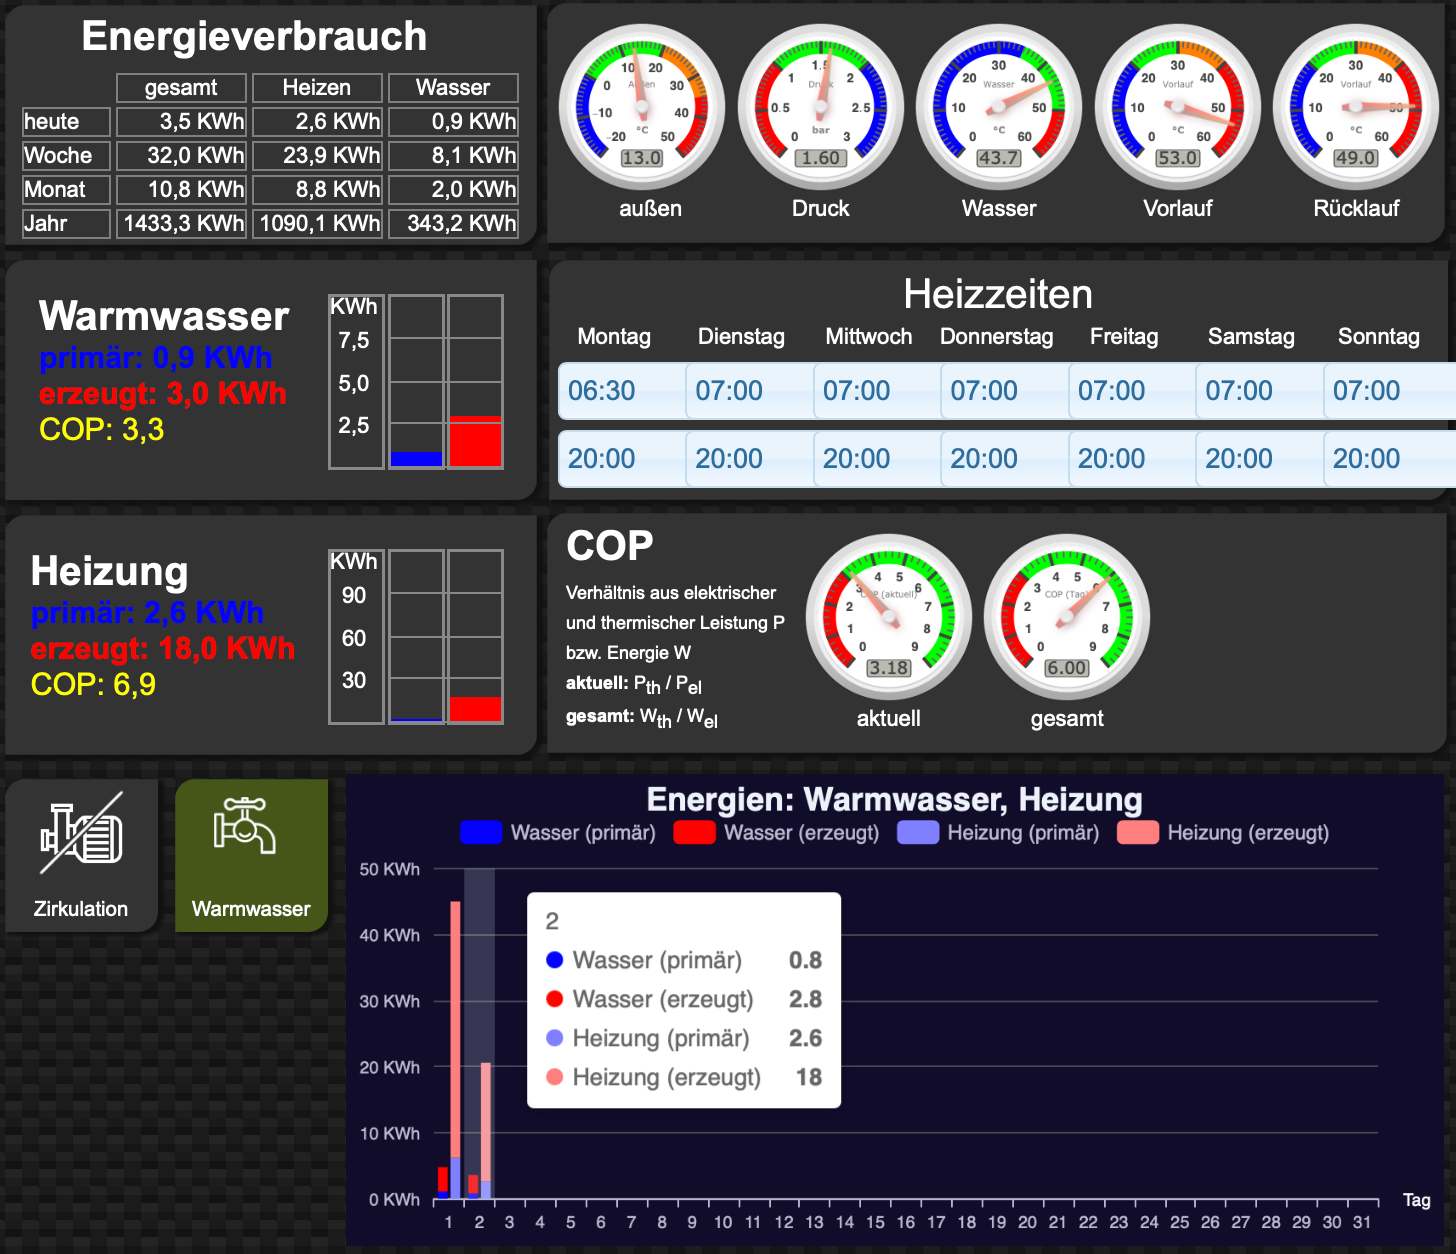Hide Heizung (erzeugt) legend series

point(1222,833)
